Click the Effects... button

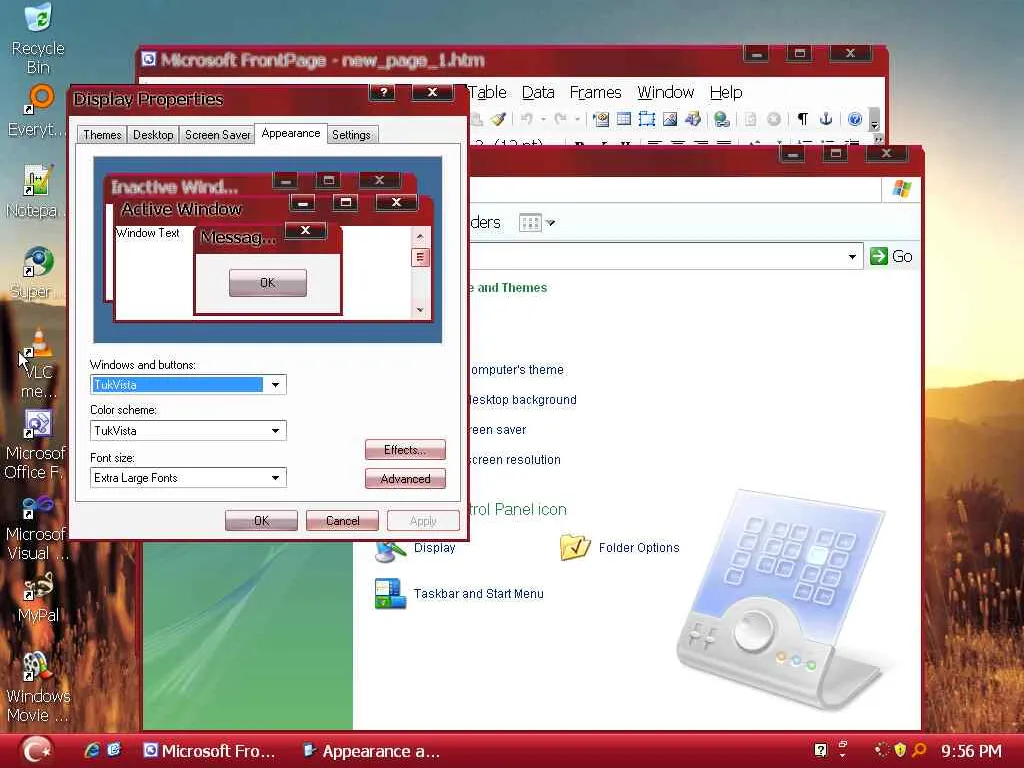click(405, 450)
